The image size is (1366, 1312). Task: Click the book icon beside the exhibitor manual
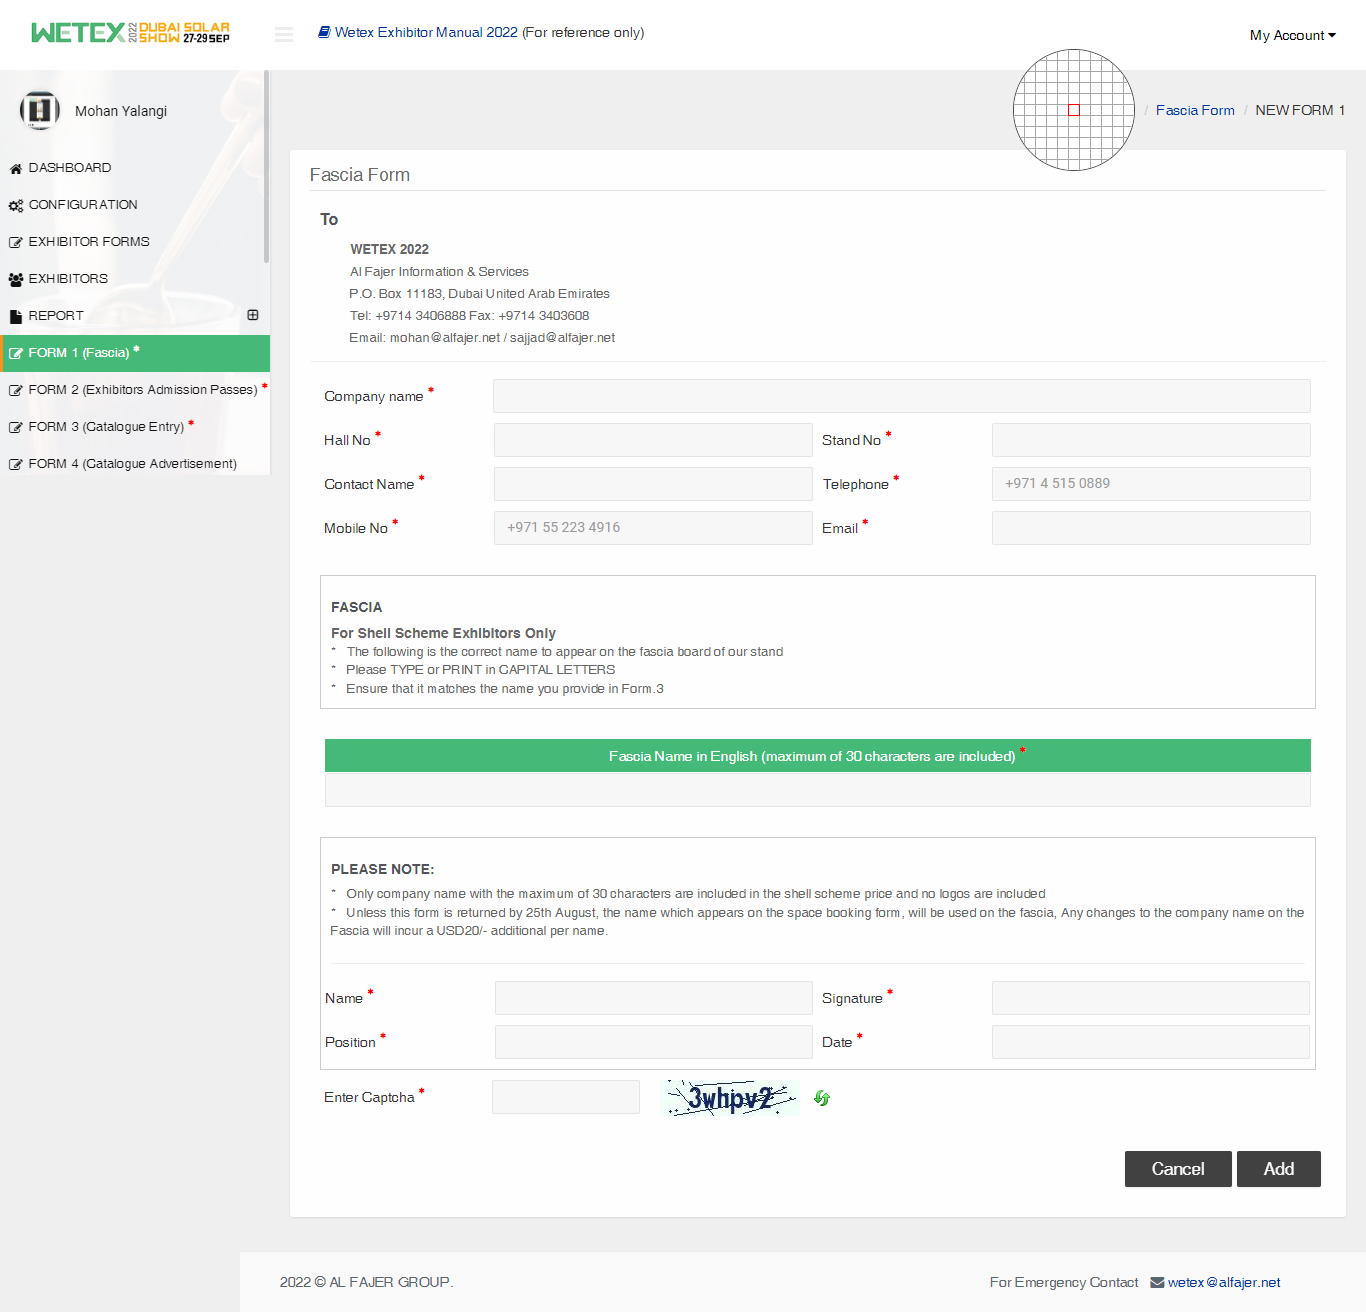pyautogui.click(x=323, y=32)
